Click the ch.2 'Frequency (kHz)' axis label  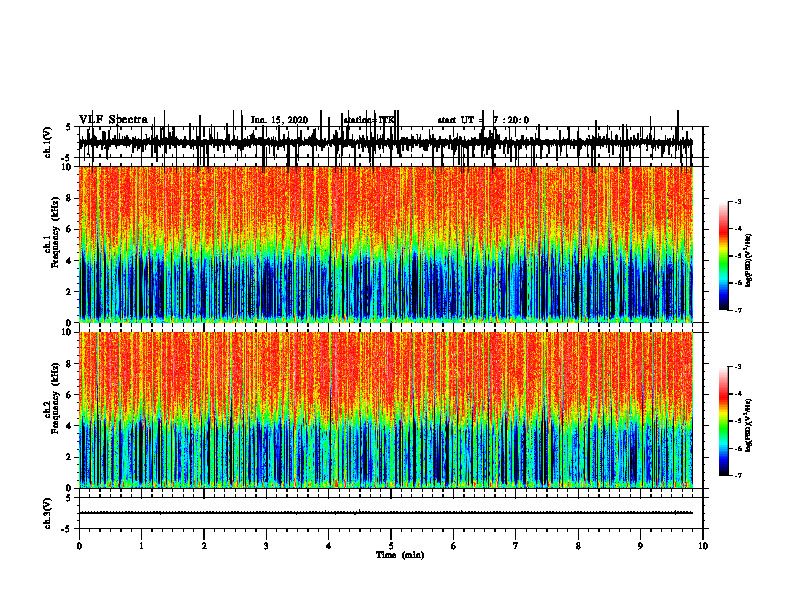coord(55,397)
